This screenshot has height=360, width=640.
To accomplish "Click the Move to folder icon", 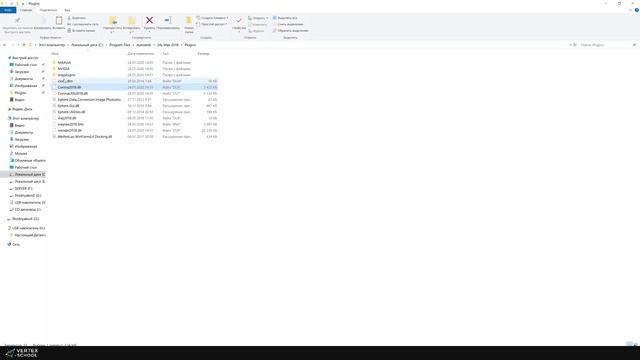I will point(113,20).
